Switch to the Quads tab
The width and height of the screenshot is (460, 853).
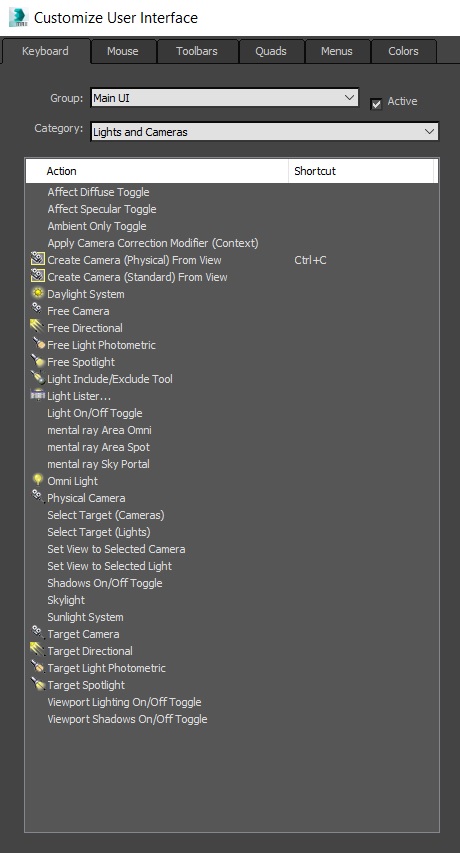coord(271,51)
